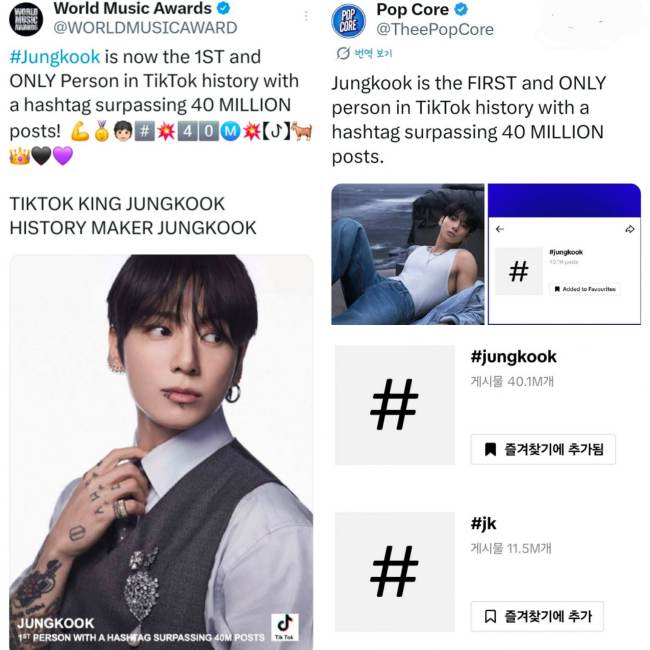Click the @WORLDMUSICAWARD handle
650x650 pixels.
click(145, 28)
